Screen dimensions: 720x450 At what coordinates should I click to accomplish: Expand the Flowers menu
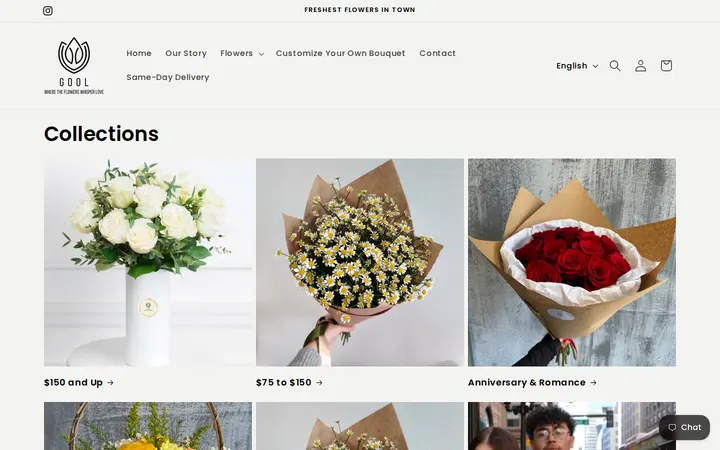pyautogui.click(x=242, y=53)
